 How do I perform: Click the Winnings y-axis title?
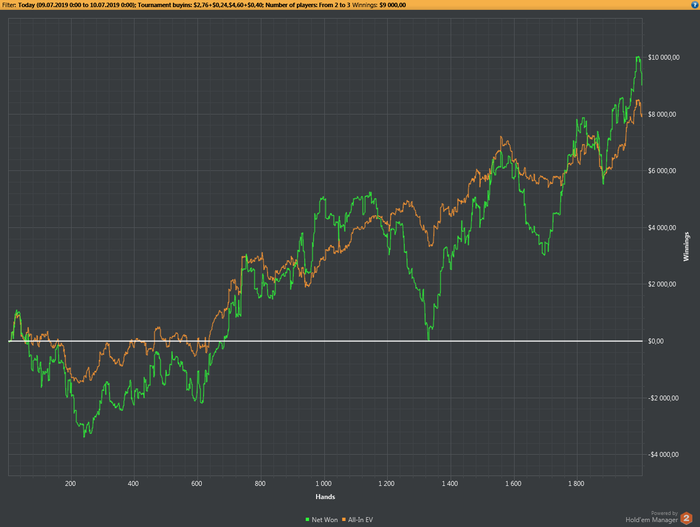(686, 247)
